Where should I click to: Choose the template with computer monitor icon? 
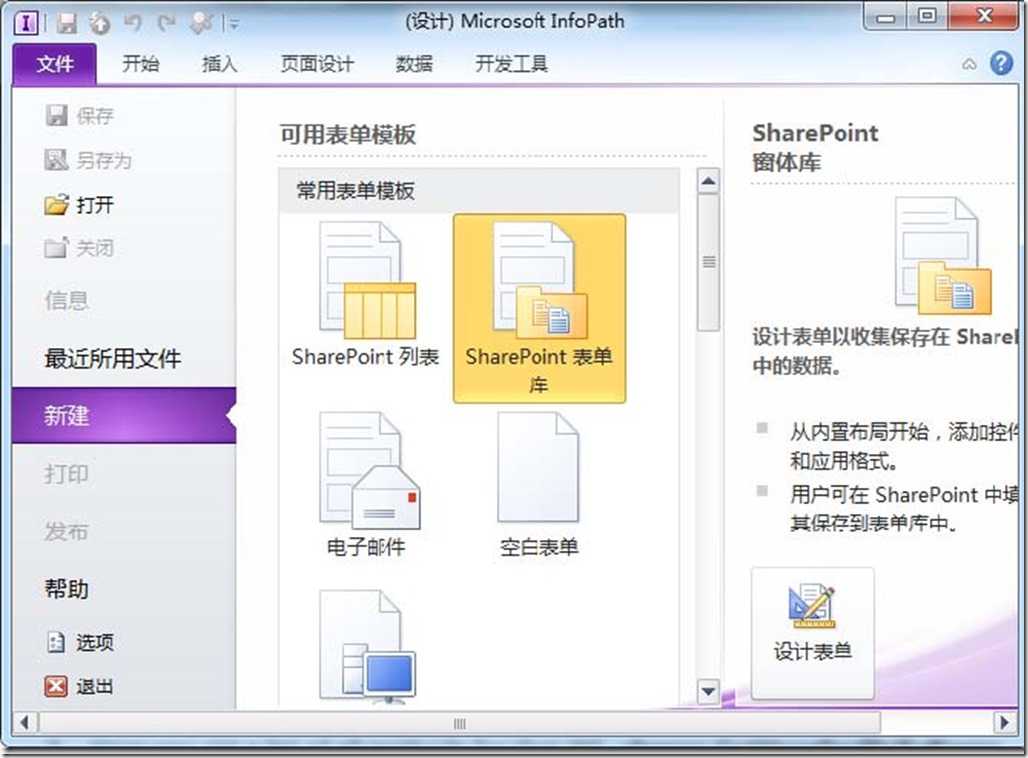[x=367, y=646]
